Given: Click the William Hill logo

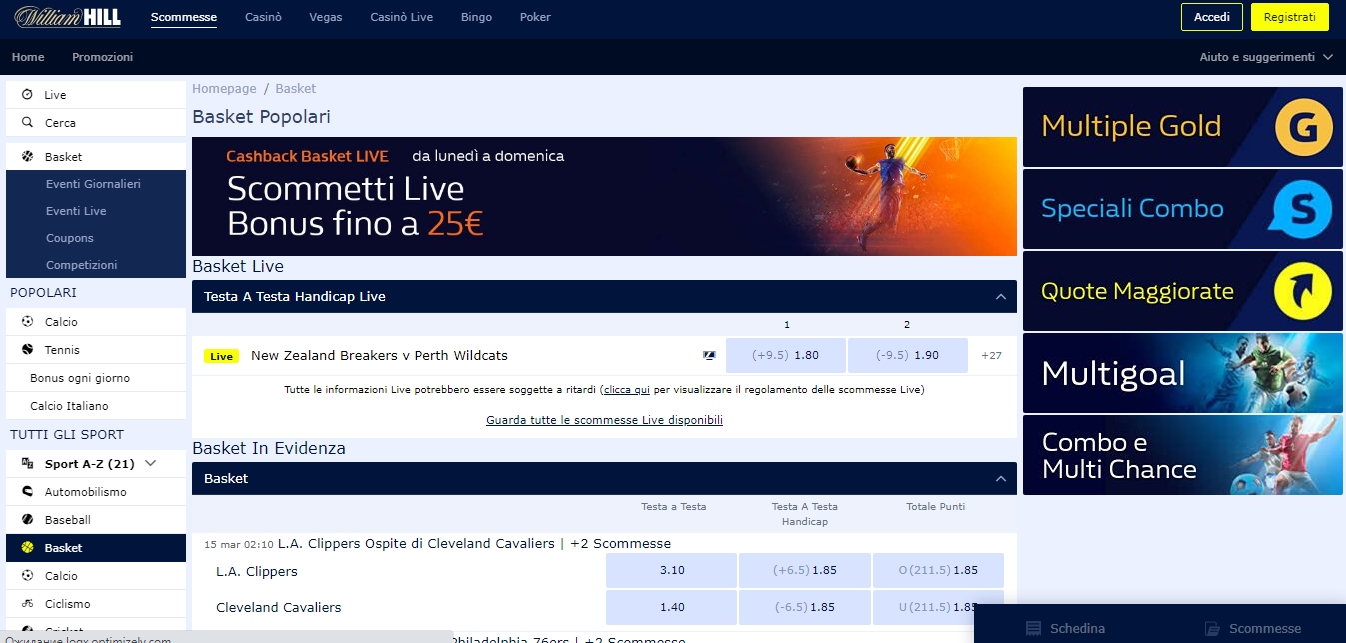Looking at the screenshot, I should pyautogui.click(x=67, y=17).
